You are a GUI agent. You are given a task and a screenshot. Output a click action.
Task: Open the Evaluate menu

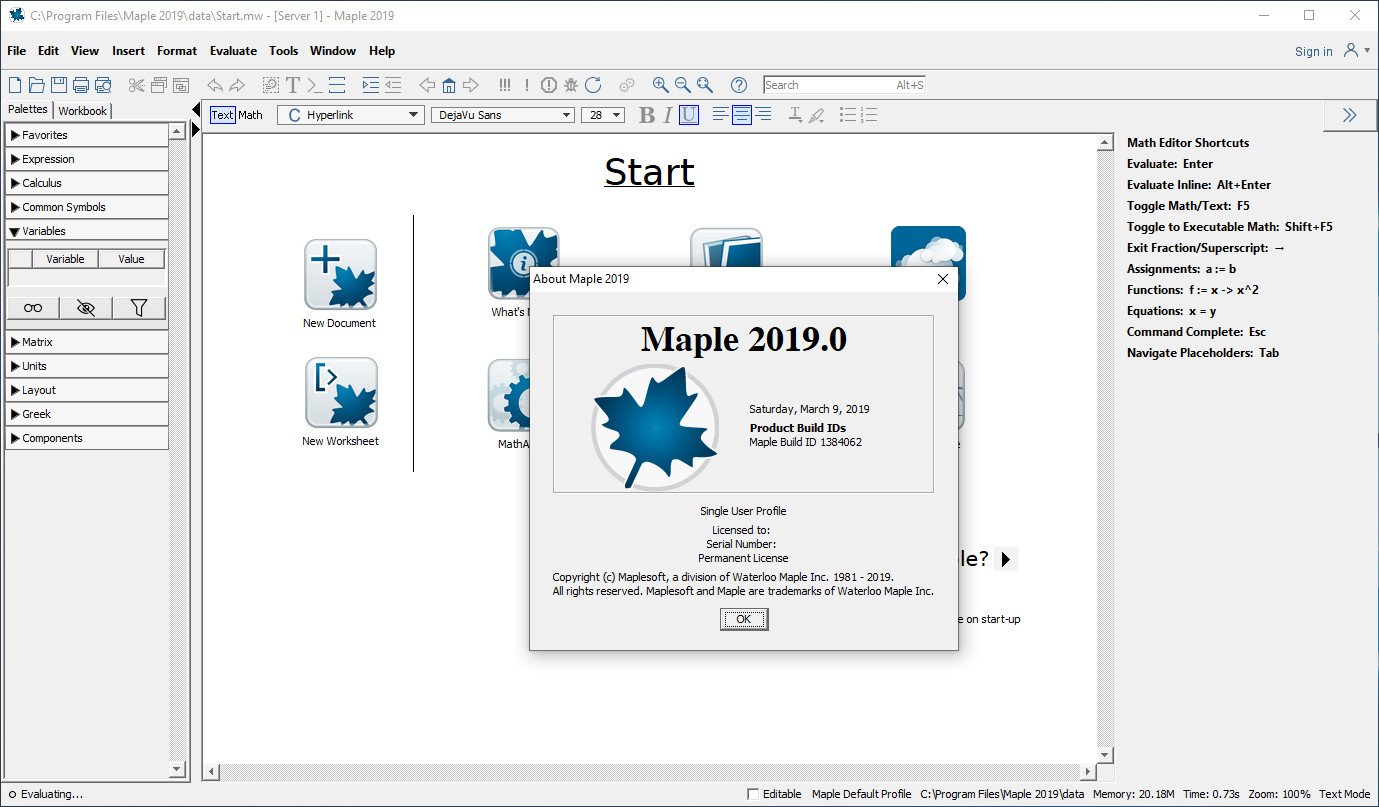click(233, 51)
